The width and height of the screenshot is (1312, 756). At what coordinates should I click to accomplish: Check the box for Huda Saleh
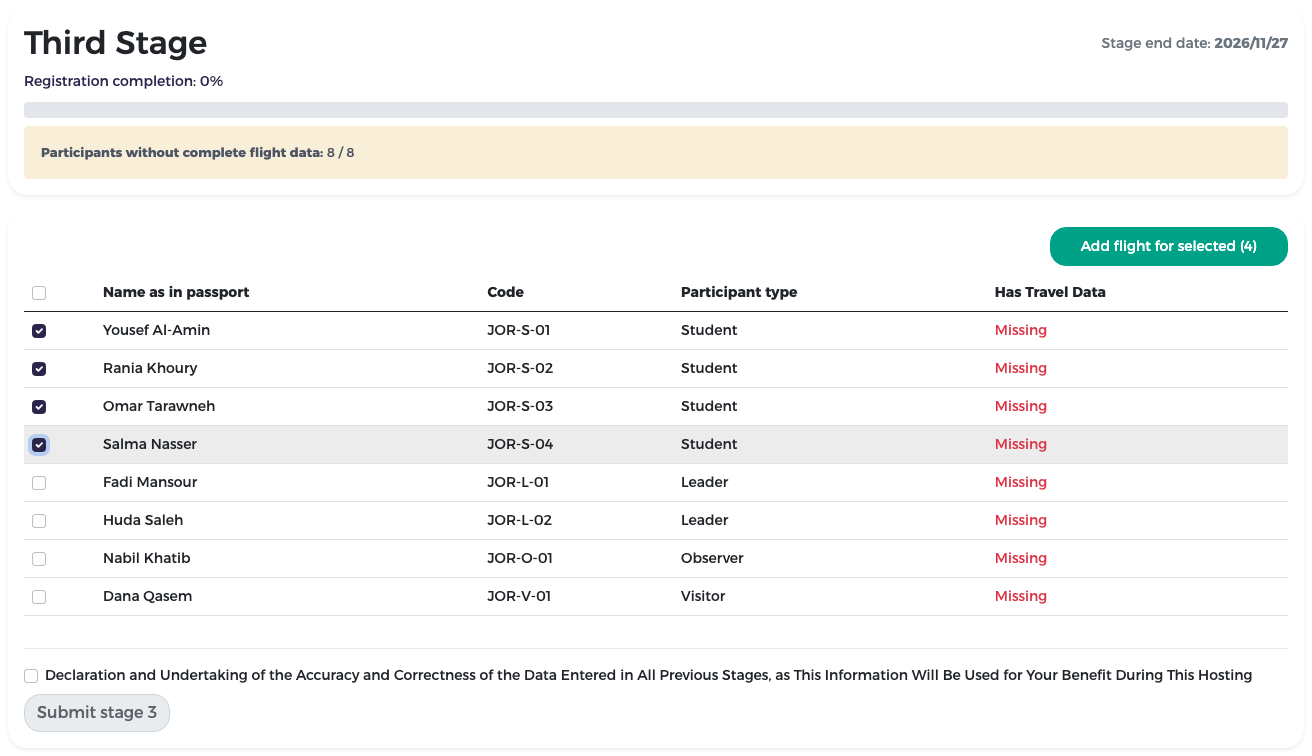(39, 521)
